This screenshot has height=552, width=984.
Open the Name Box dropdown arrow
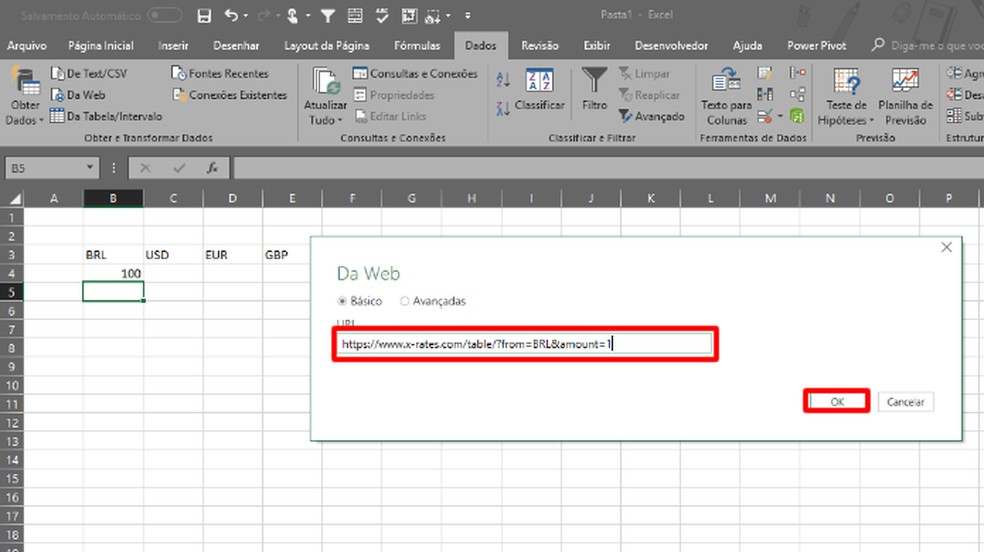tap(90, 167)
